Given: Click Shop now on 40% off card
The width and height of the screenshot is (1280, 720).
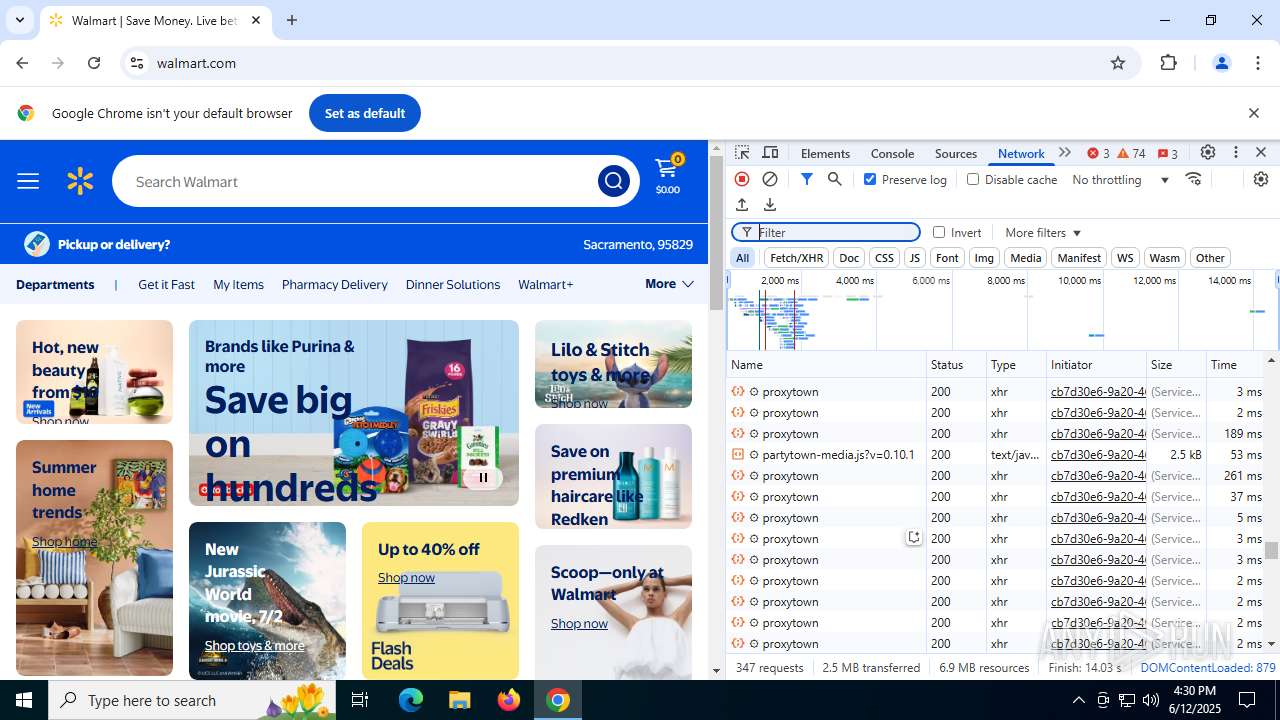Looking at the screenshot, I should [x=406, y=577].
